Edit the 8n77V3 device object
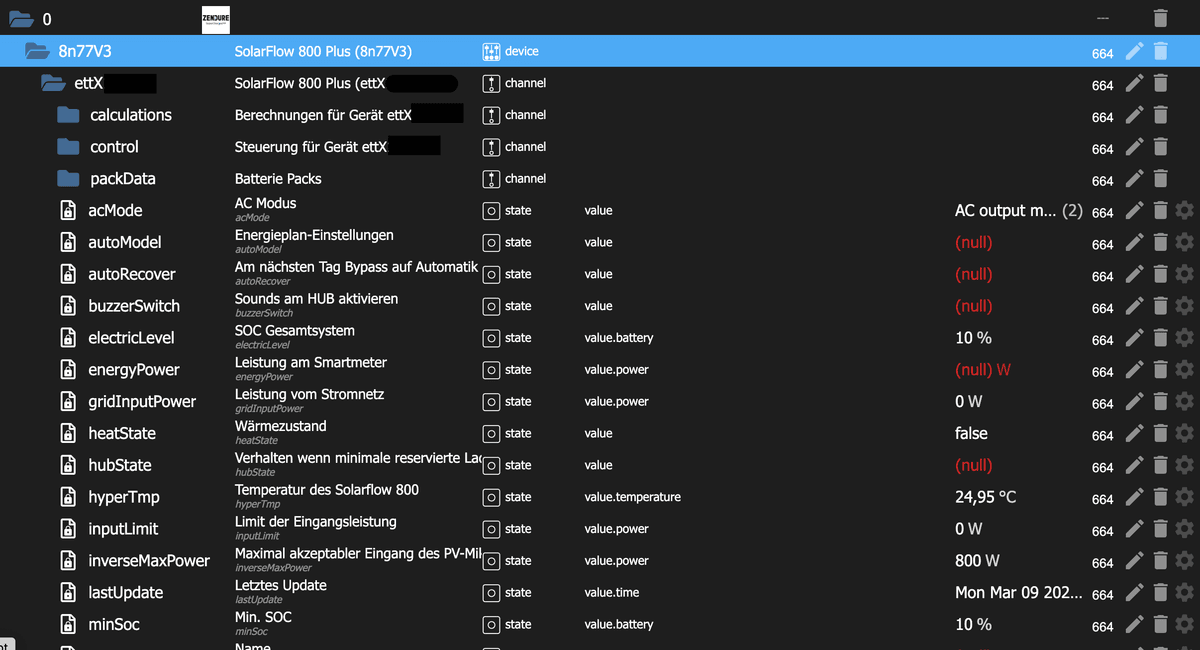Screen dimensions: 1200x650 click(1134, 51)
